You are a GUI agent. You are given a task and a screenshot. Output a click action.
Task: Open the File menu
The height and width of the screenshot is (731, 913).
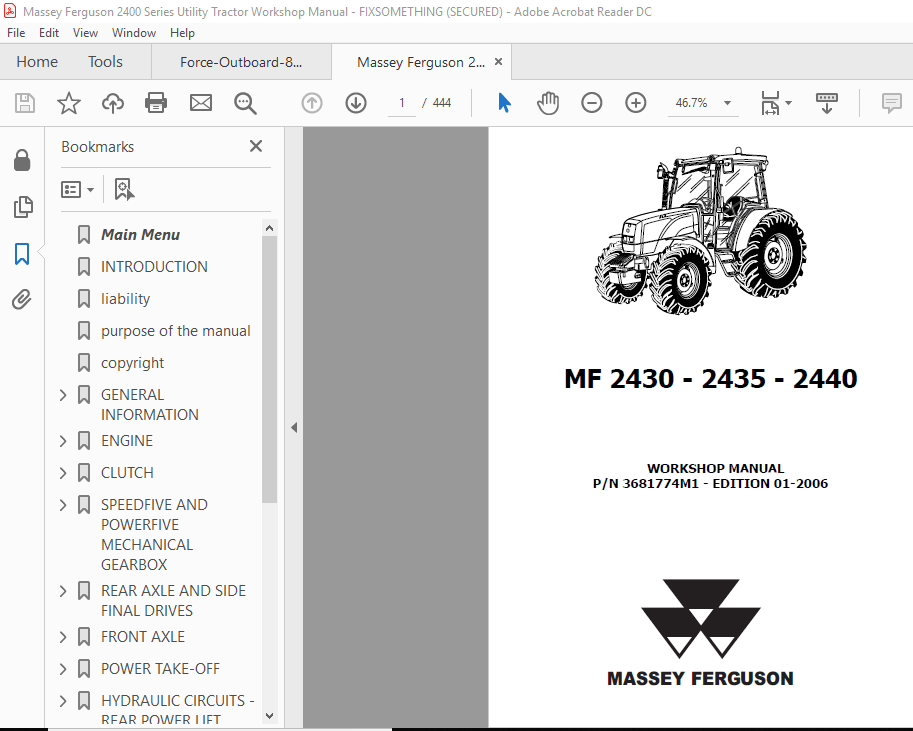click(16, 33)
